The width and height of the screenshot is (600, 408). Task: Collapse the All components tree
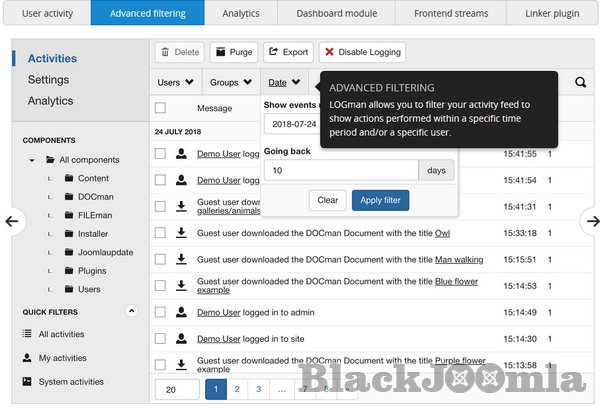[34, 160]
